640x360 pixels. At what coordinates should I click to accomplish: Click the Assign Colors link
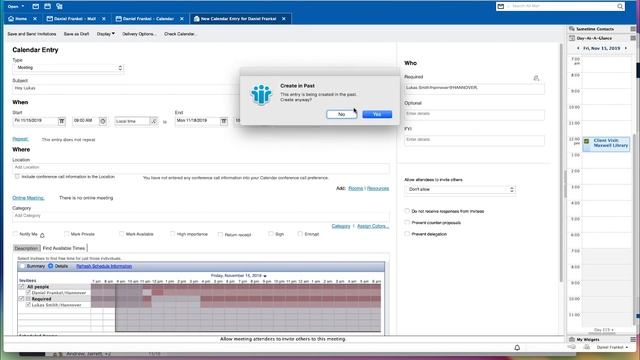click(373, 226)
